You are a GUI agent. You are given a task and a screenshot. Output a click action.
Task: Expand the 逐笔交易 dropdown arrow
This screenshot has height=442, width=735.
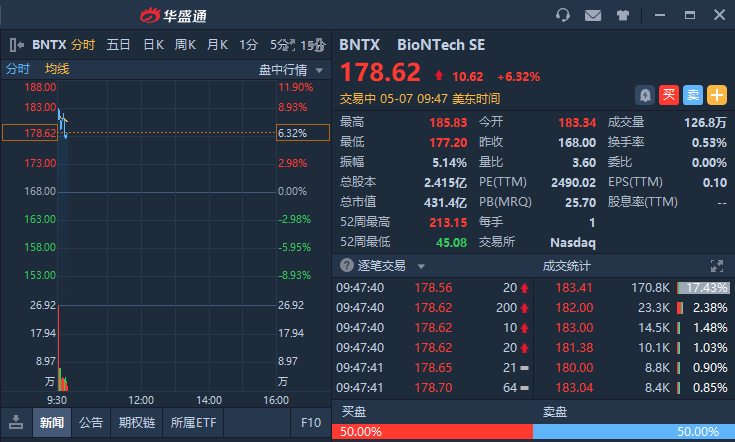(x=421, y=267)
